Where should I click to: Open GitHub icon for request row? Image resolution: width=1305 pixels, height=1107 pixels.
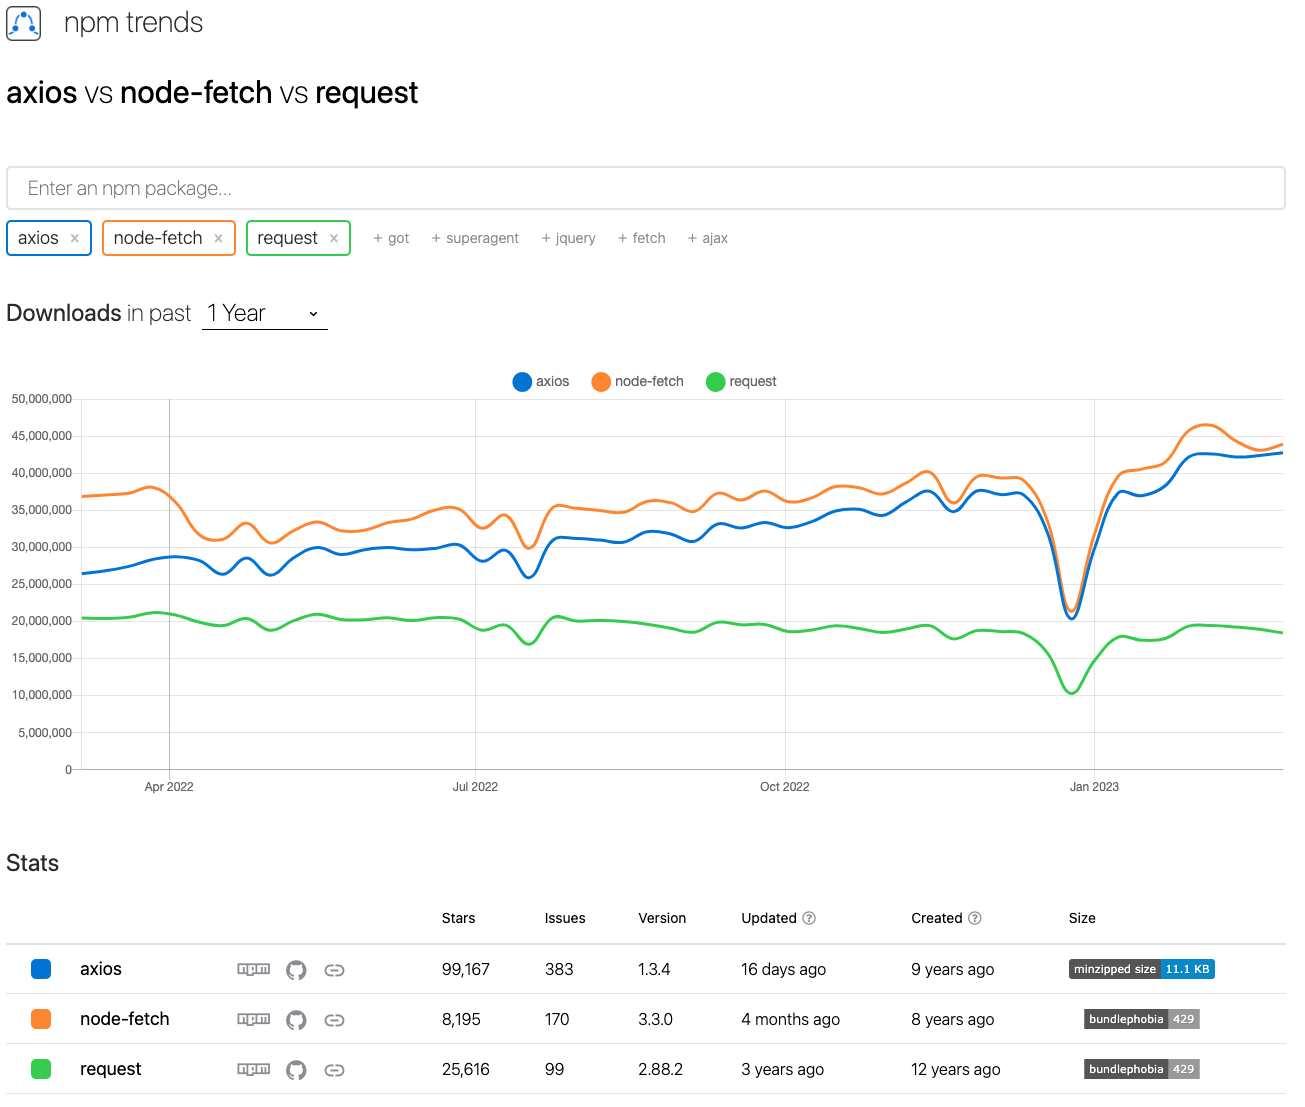click(x=296, y=1070)
